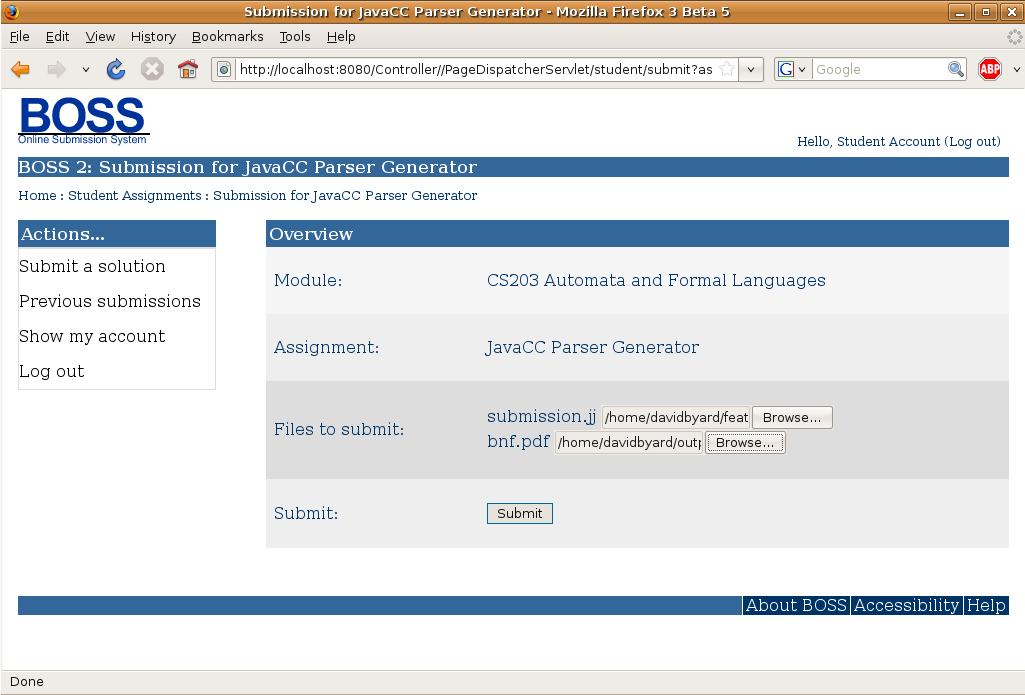The height and width of the screenshot is (695, 1025).
Task: Click the Stop loading icon
Action: point(152,69)
